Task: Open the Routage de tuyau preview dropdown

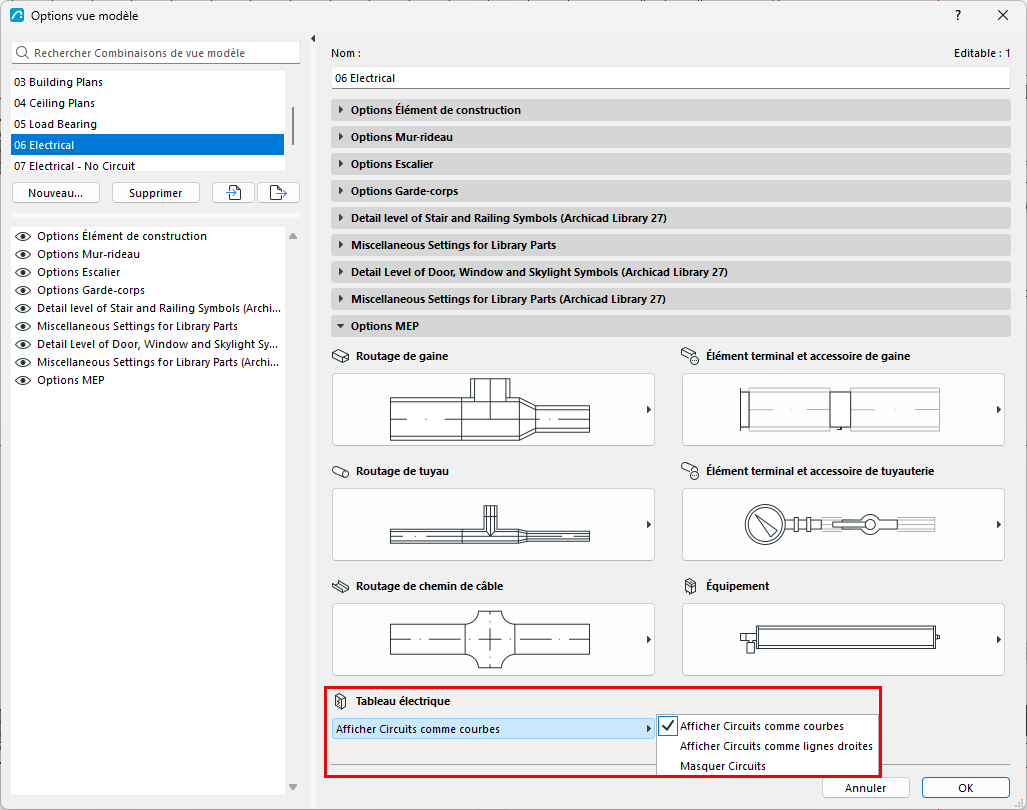Action: pyautogui.click(x=493, y=525)
